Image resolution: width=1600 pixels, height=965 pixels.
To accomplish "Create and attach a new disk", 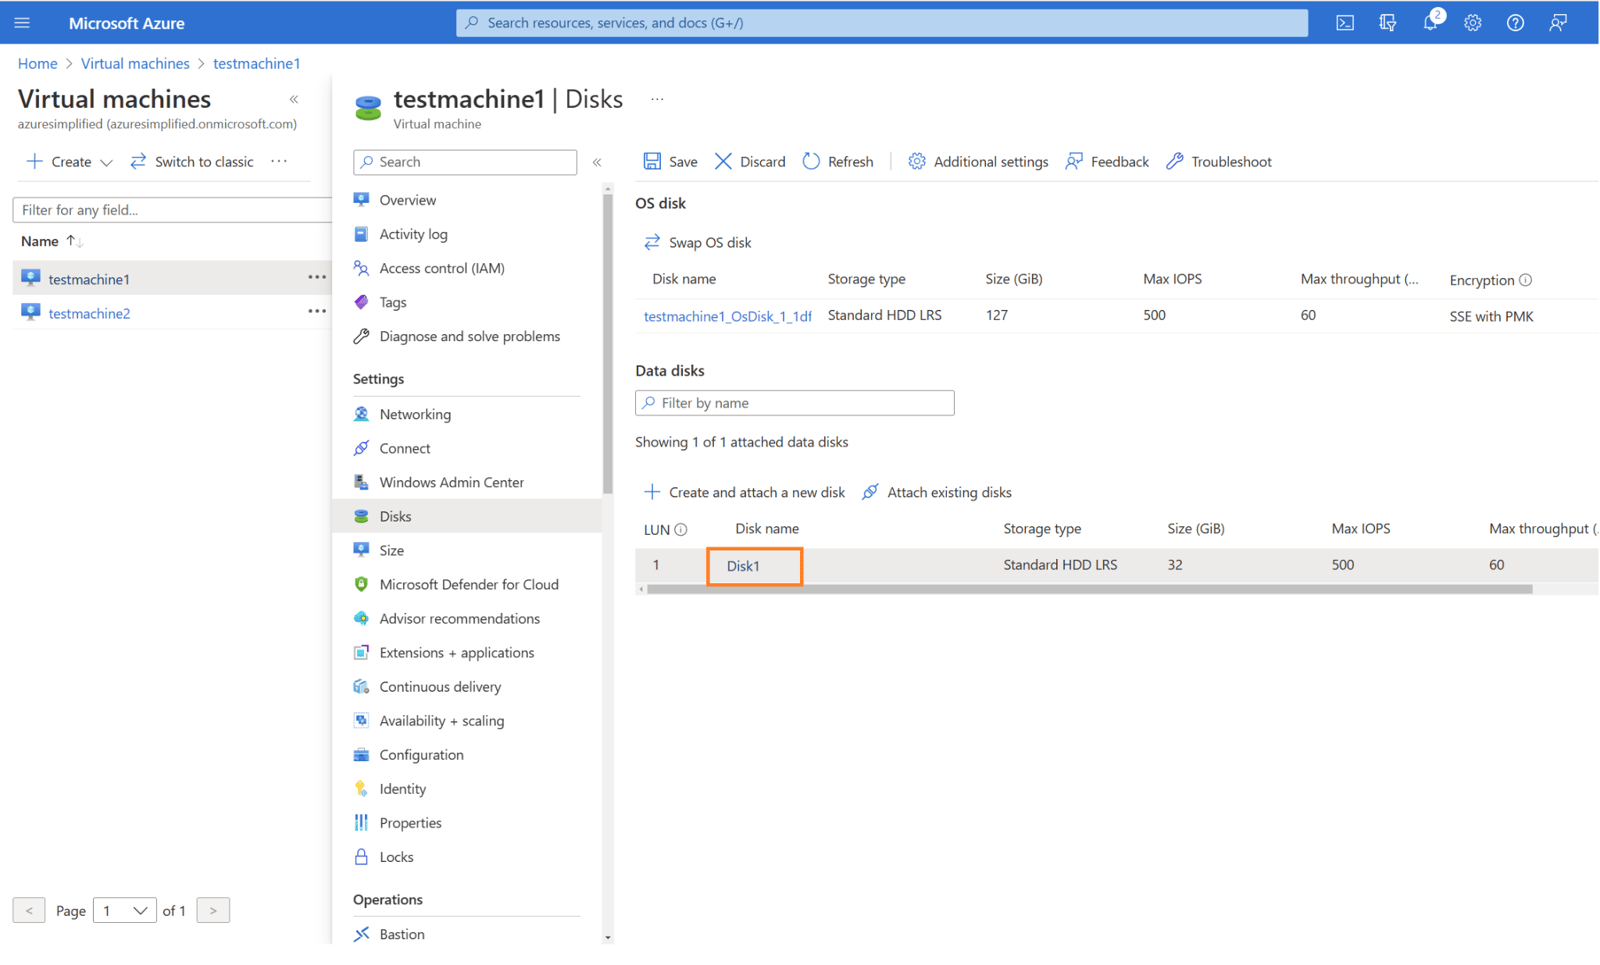I will (744, 492).
